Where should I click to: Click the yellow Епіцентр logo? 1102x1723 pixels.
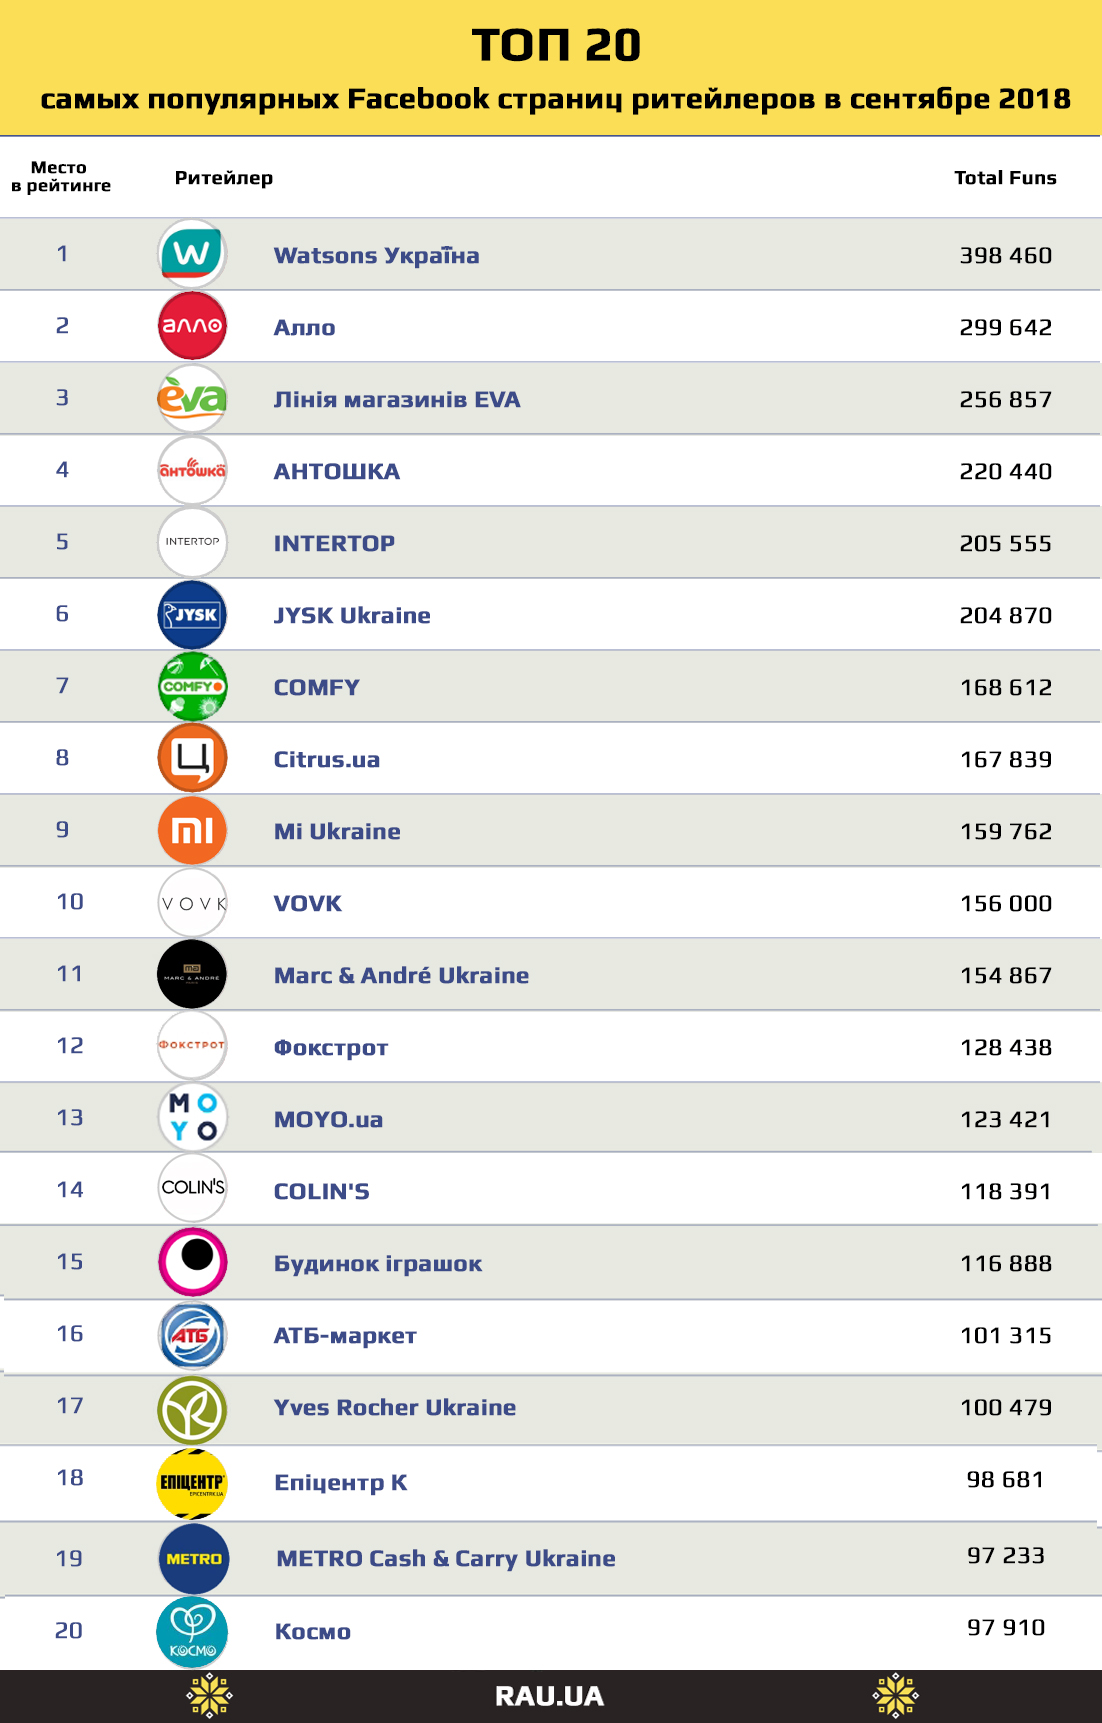tap(192, 1482)
